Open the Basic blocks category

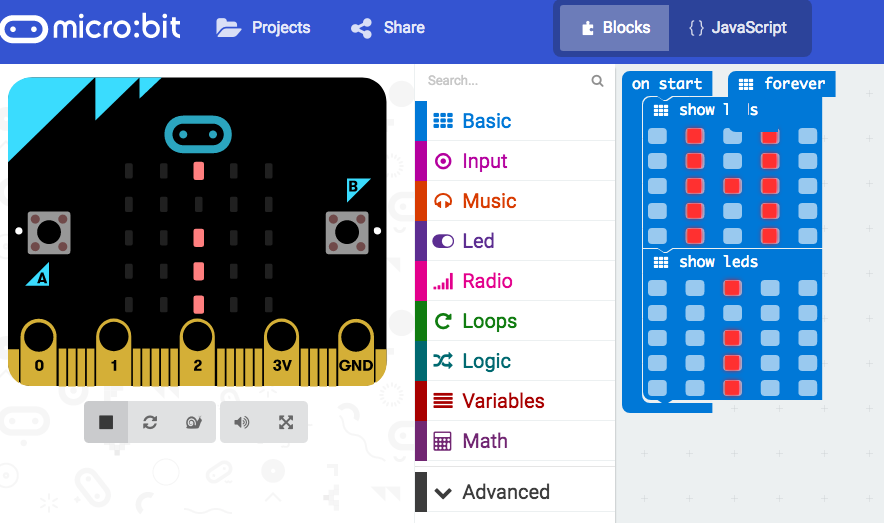click(x=486, y=121)
